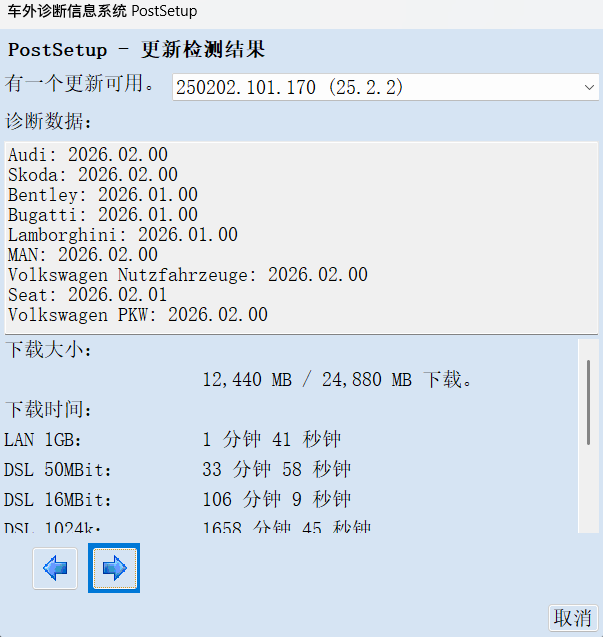Screen dimensions: 603x637
Task: Click the Bugatti: 2026.01.00 line
Action: click(x=102, y=215)
